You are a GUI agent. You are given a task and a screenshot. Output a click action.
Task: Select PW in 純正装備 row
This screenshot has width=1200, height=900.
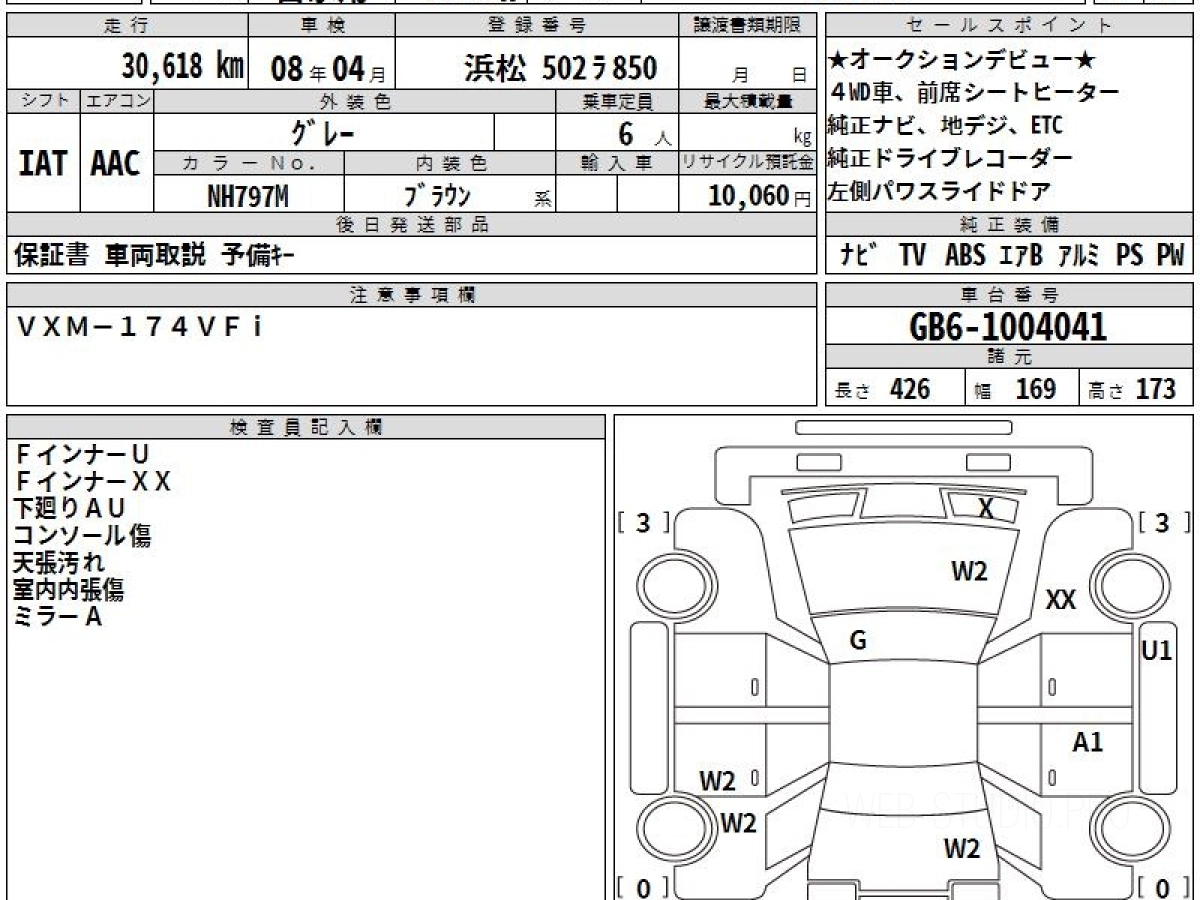(x=1170, y=255)
